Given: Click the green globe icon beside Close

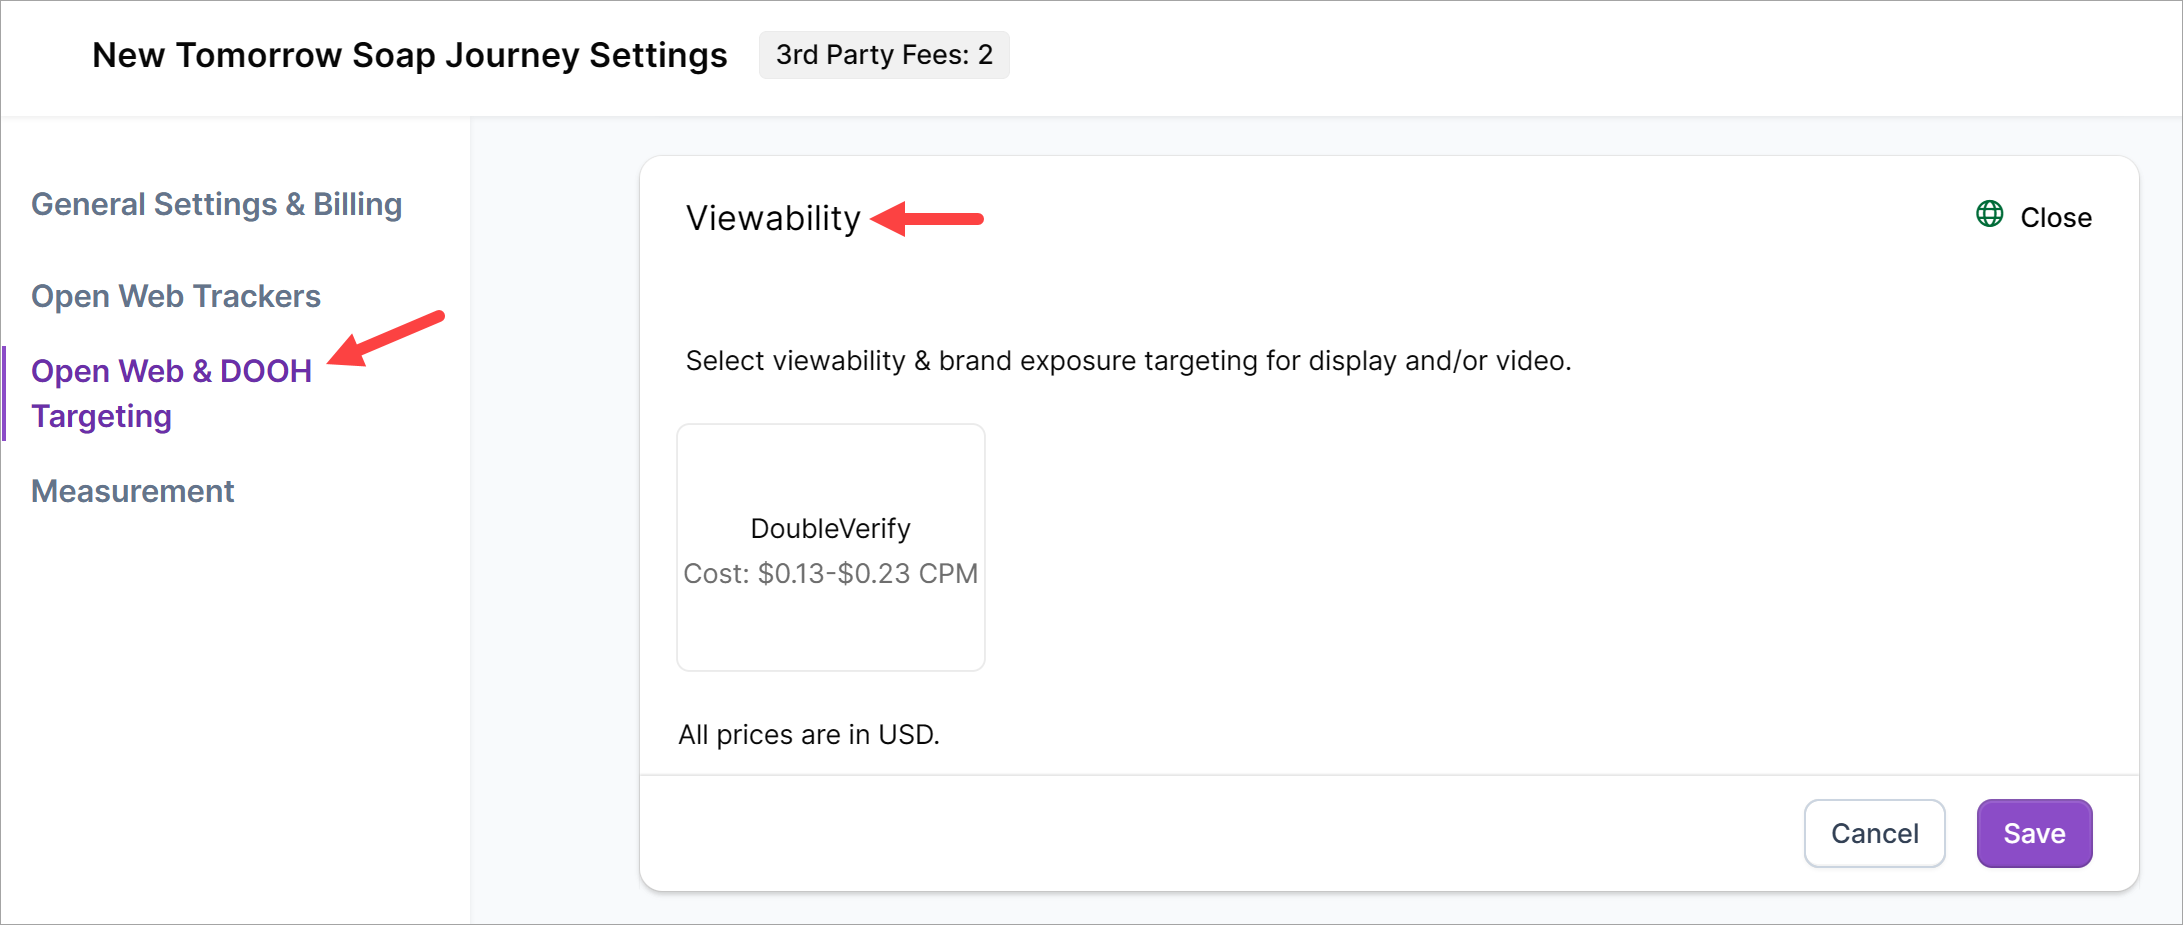Looking at the screenshot, I should 1989,215.
